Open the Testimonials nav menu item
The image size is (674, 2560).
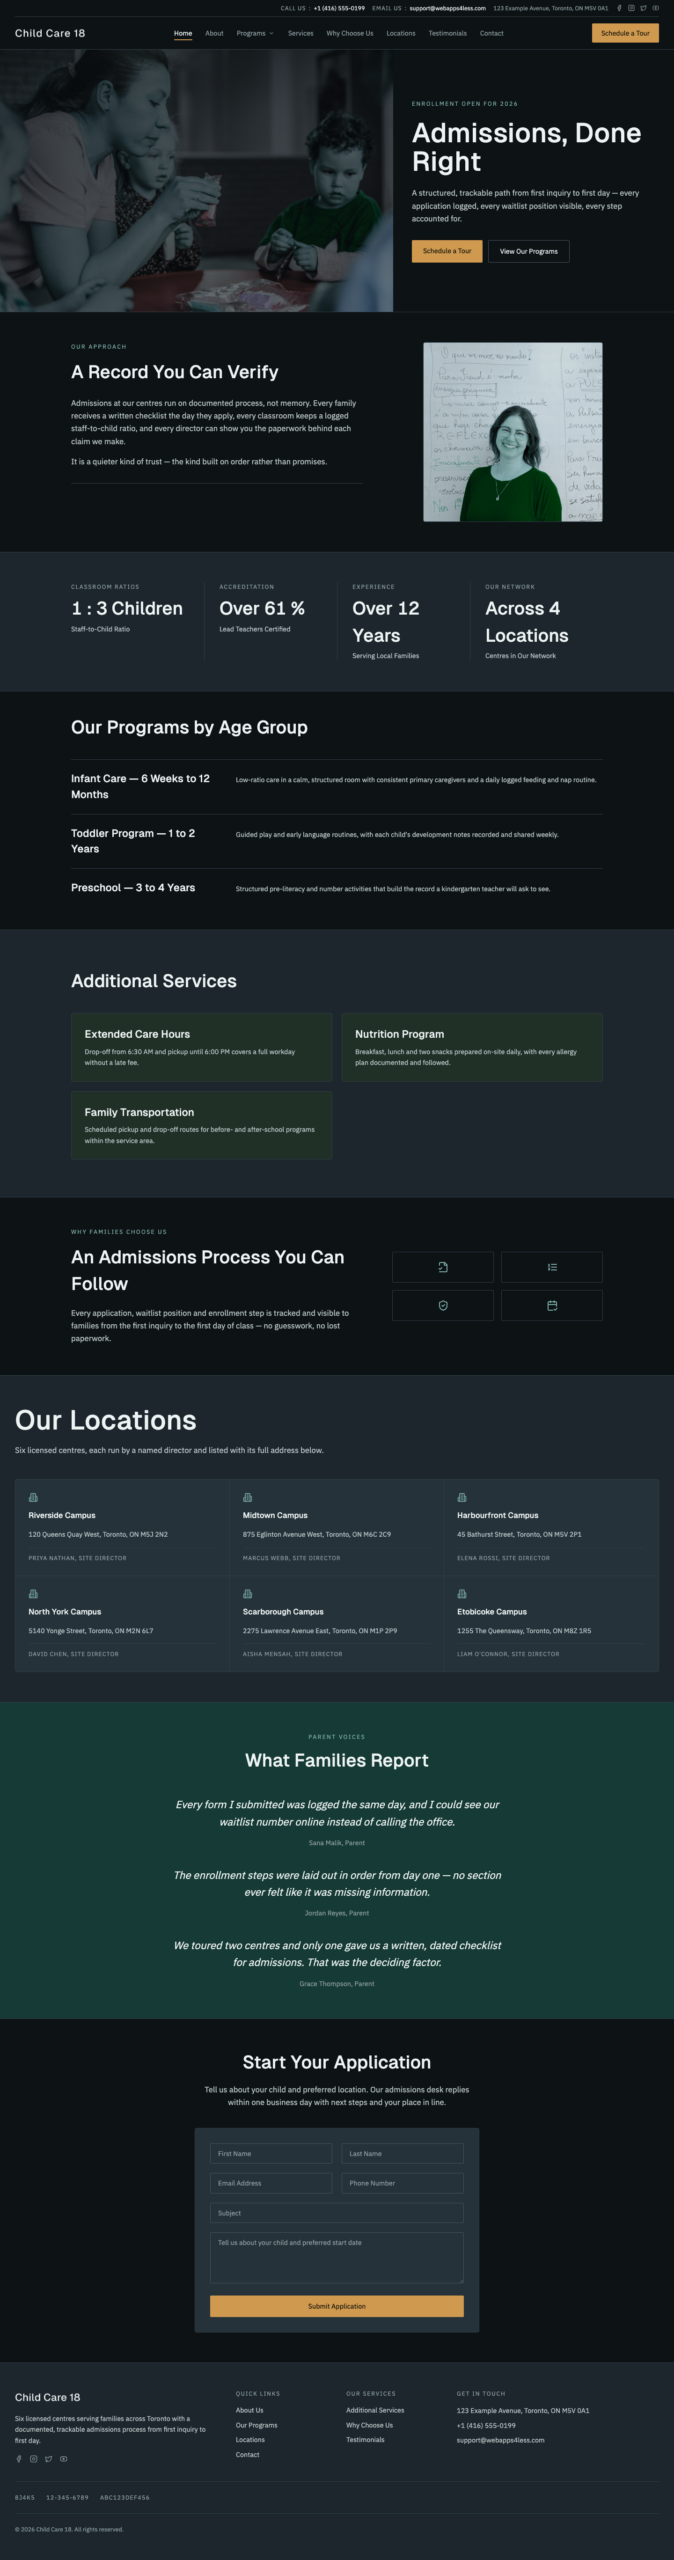tap(447, 33)
